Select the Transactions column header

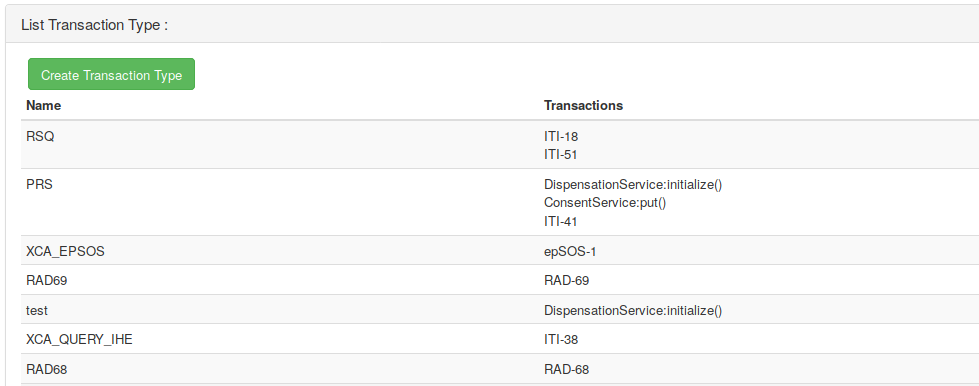click(x=583, y=106)
